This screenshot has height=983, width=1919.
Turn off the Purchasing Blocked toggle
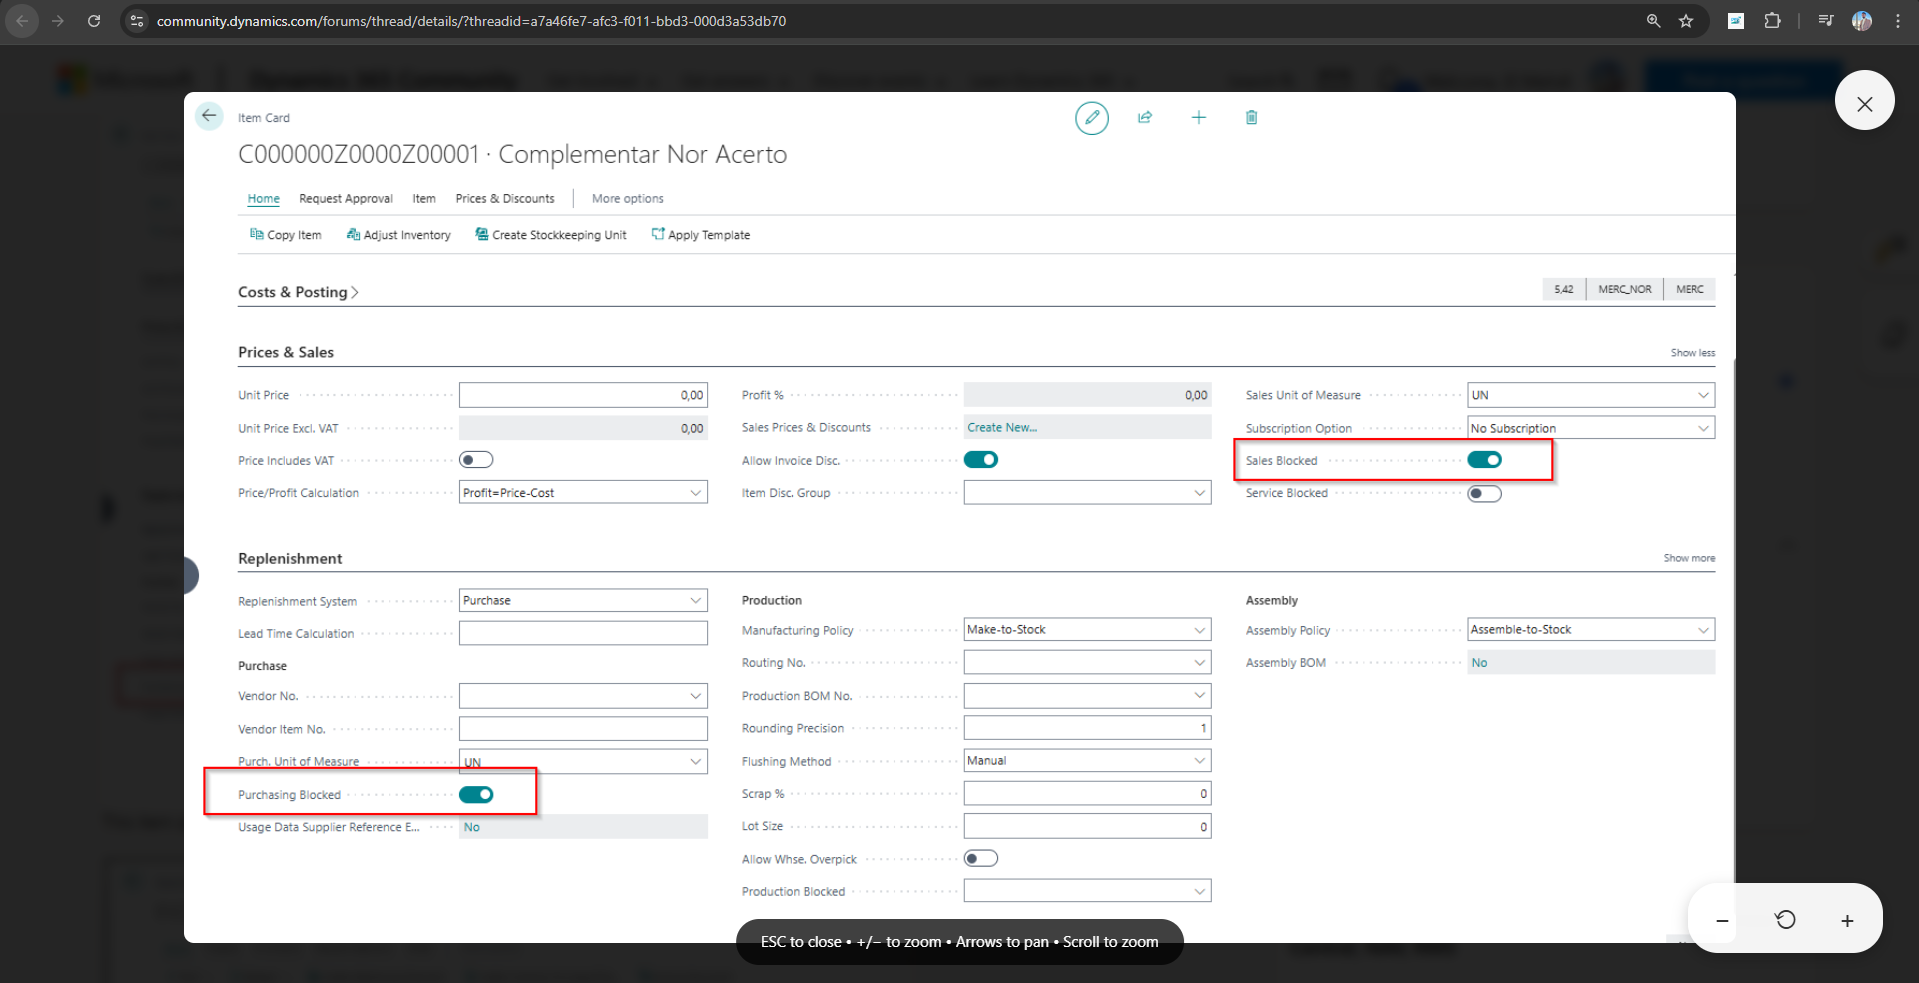(477, 794)
